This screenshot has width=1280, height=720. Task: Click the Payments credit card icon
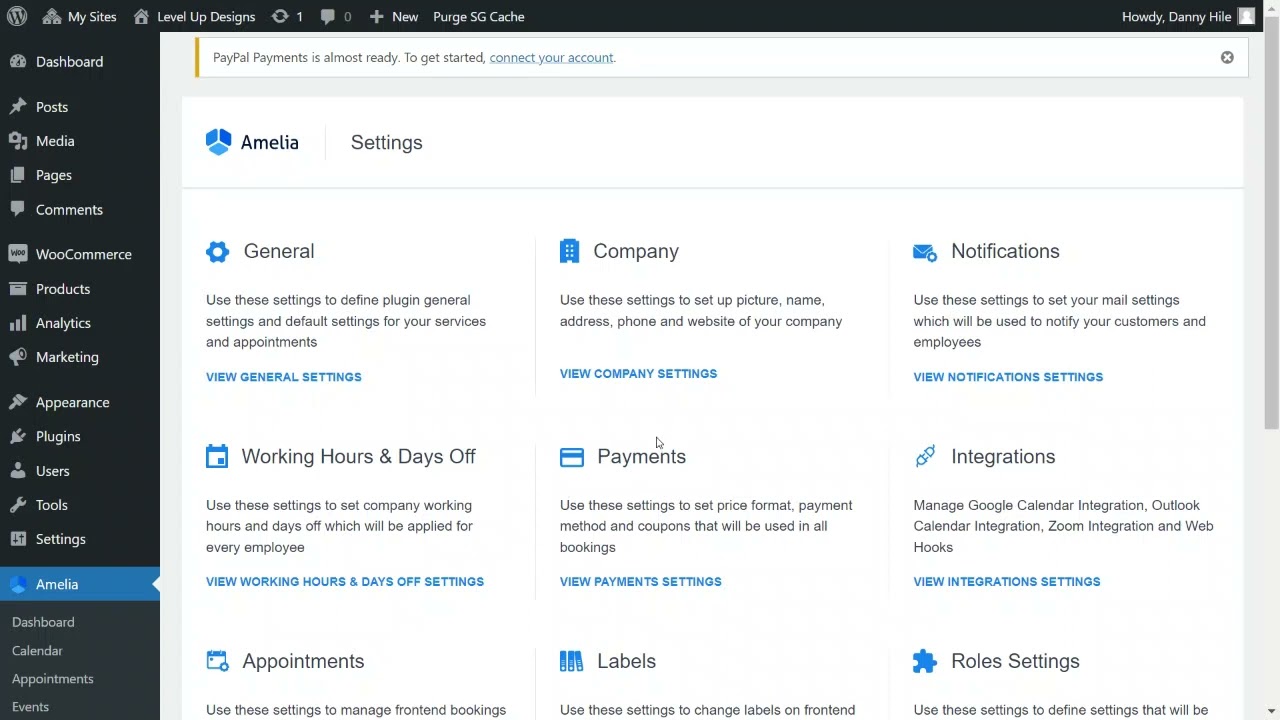click(x=572, y=457)
